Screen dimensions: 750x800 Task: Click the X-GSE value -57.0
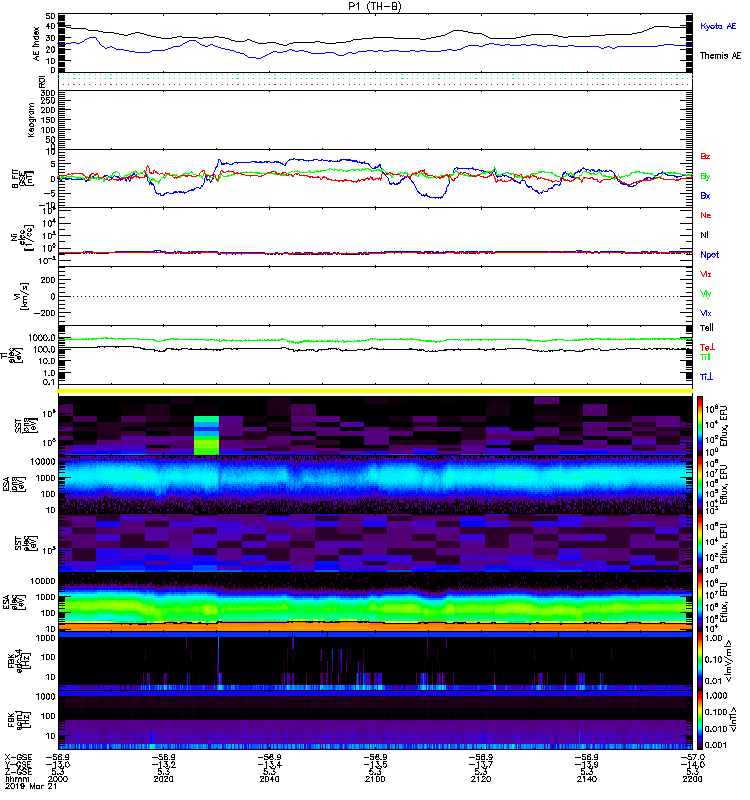692,757
